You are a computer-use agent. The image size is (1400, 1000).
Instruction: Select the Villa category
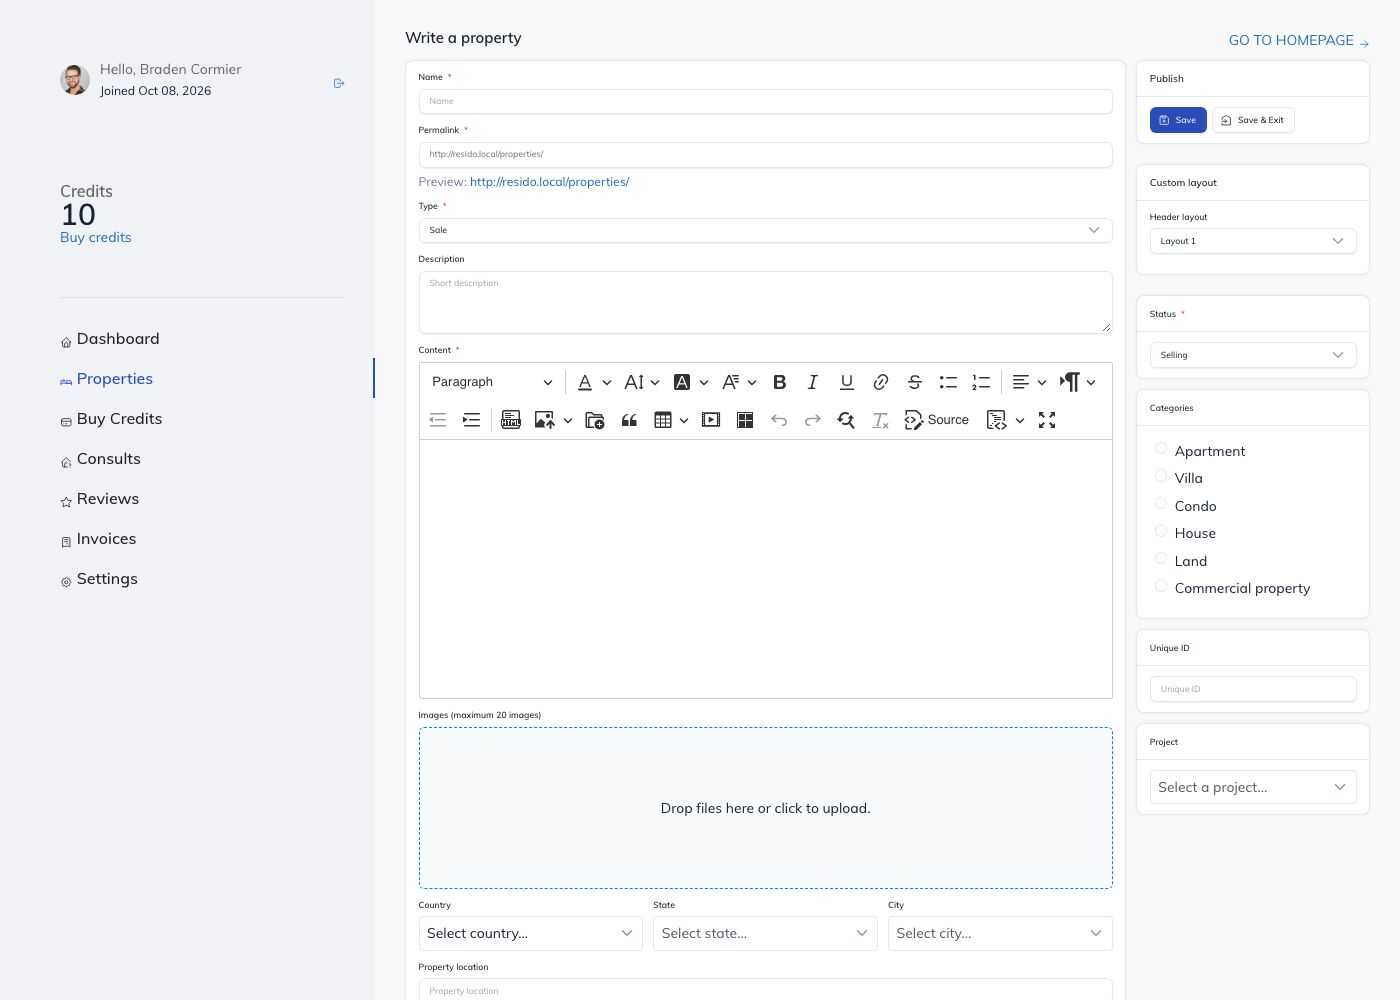point(1161,476)
